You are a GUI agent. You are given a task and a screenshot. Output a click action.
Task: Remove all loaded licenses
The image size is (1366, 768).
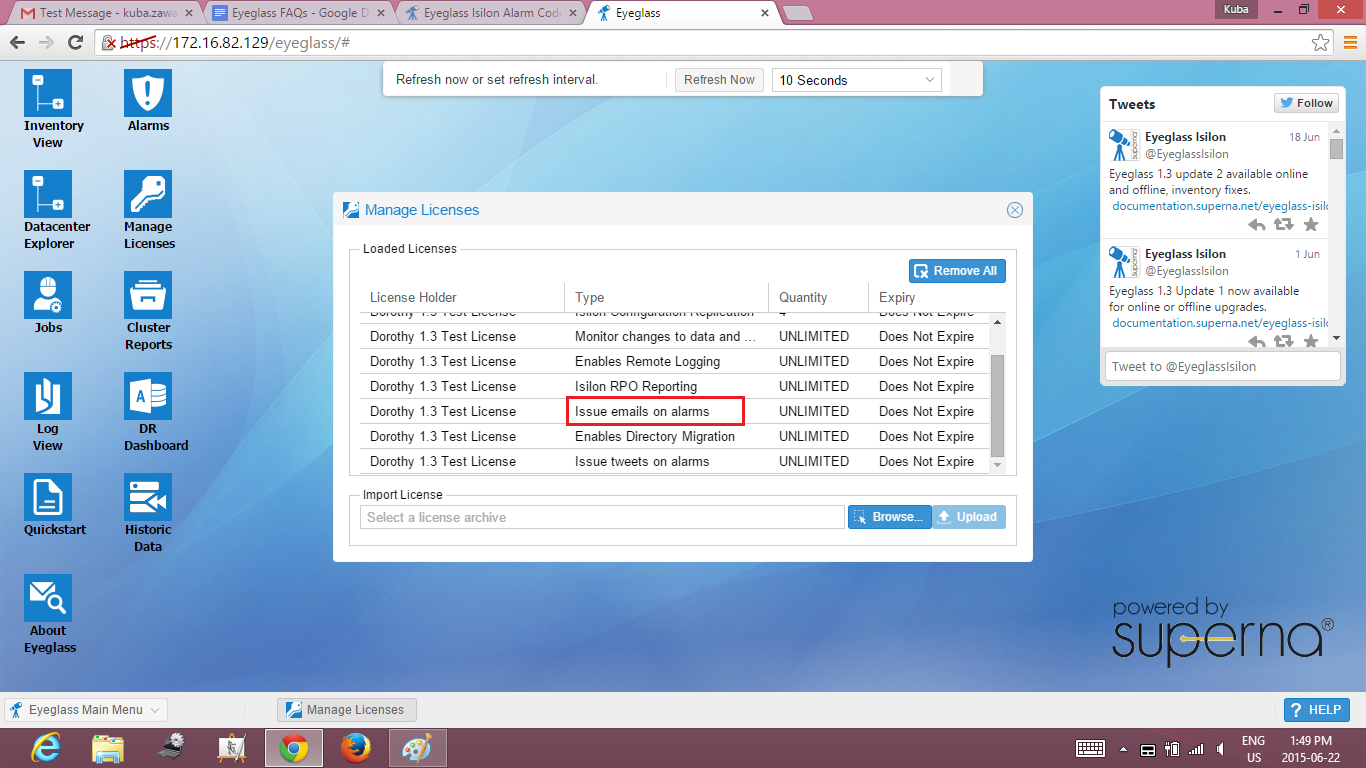pyautogui.click(x=957, y=271)
